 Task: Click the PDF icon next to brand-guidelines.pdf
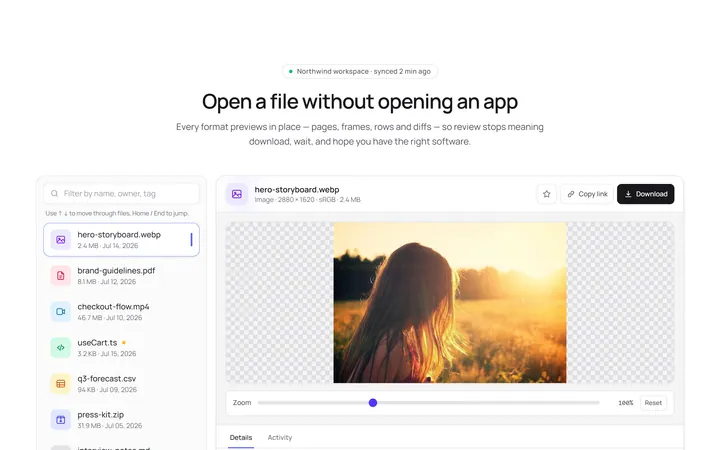pyautogui.click(x=61, y=276)
